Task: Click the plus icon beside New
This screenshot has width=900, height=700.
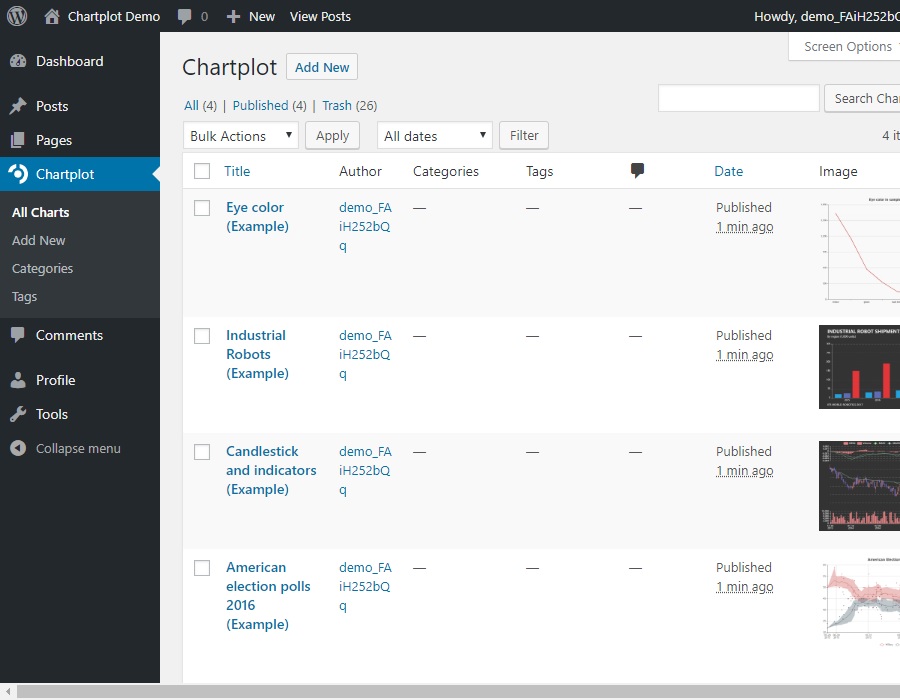Action: coord(233,17)
